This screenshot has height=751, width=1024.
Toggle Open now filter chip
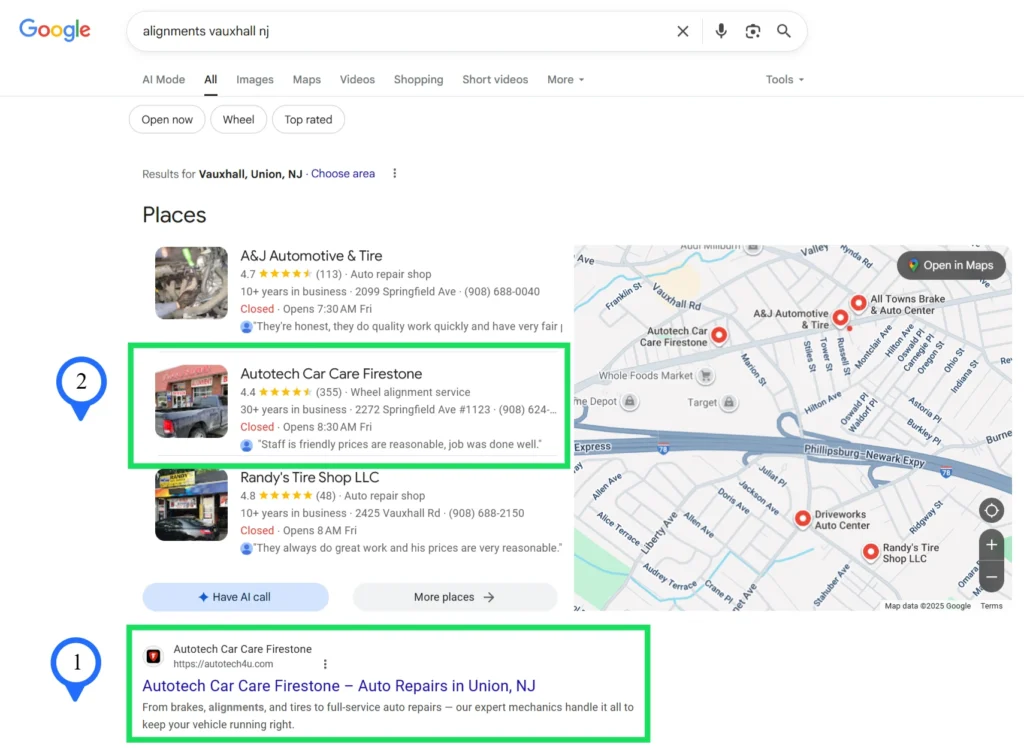pyautogui.click(x=167, y=120)
